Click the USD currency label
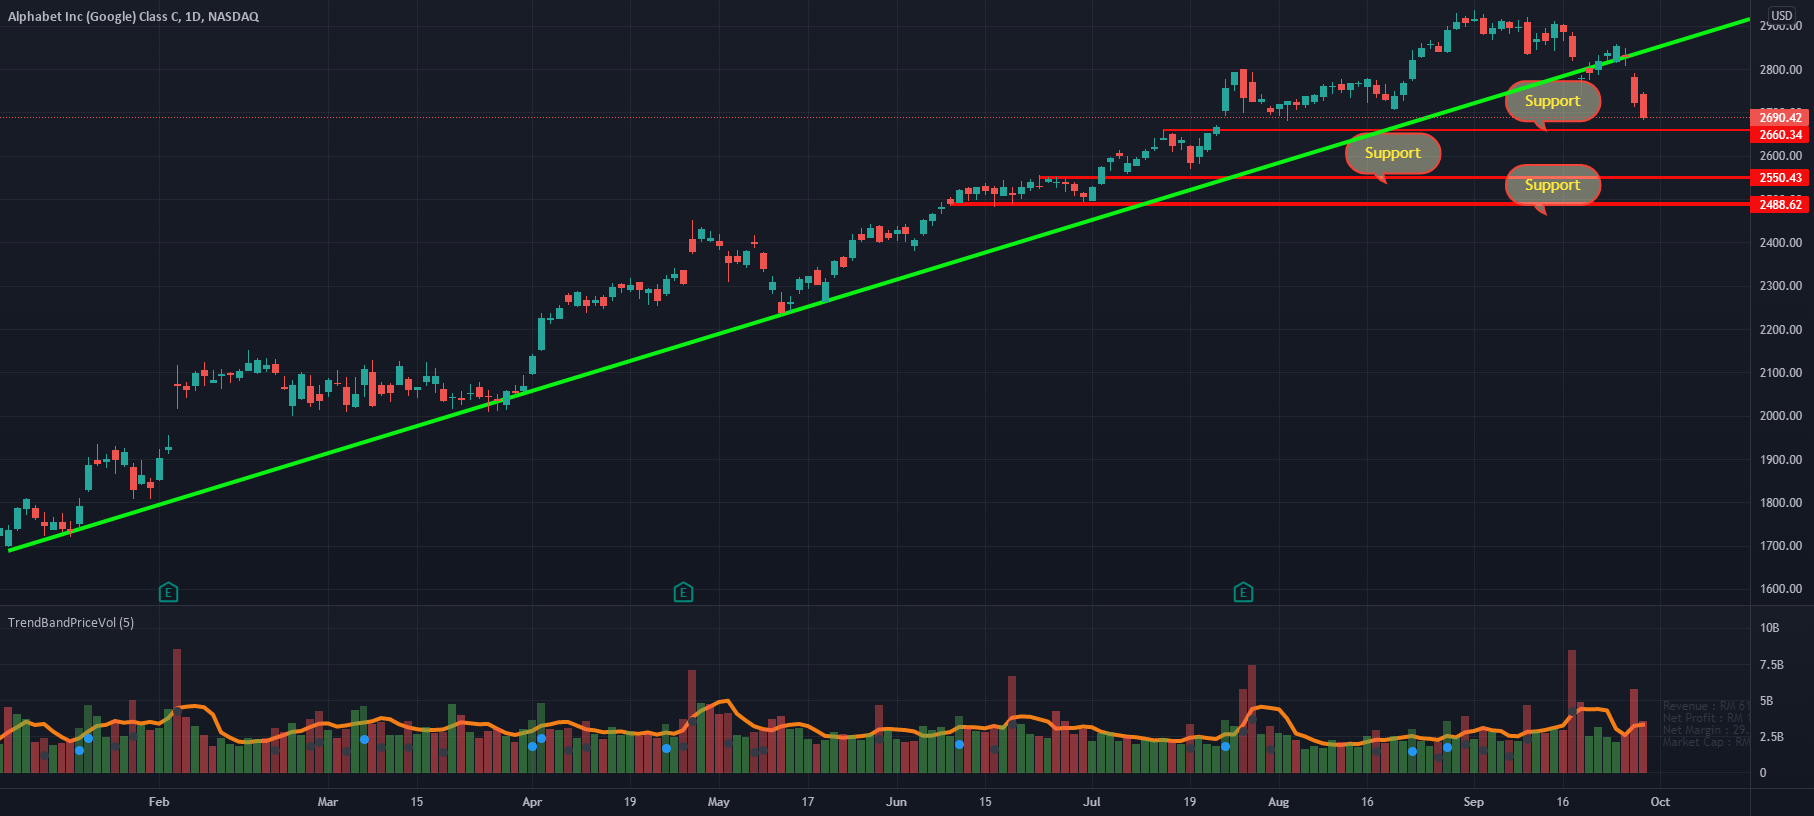The width and height of the screenshot is (1814, 816). point(1782,16)
